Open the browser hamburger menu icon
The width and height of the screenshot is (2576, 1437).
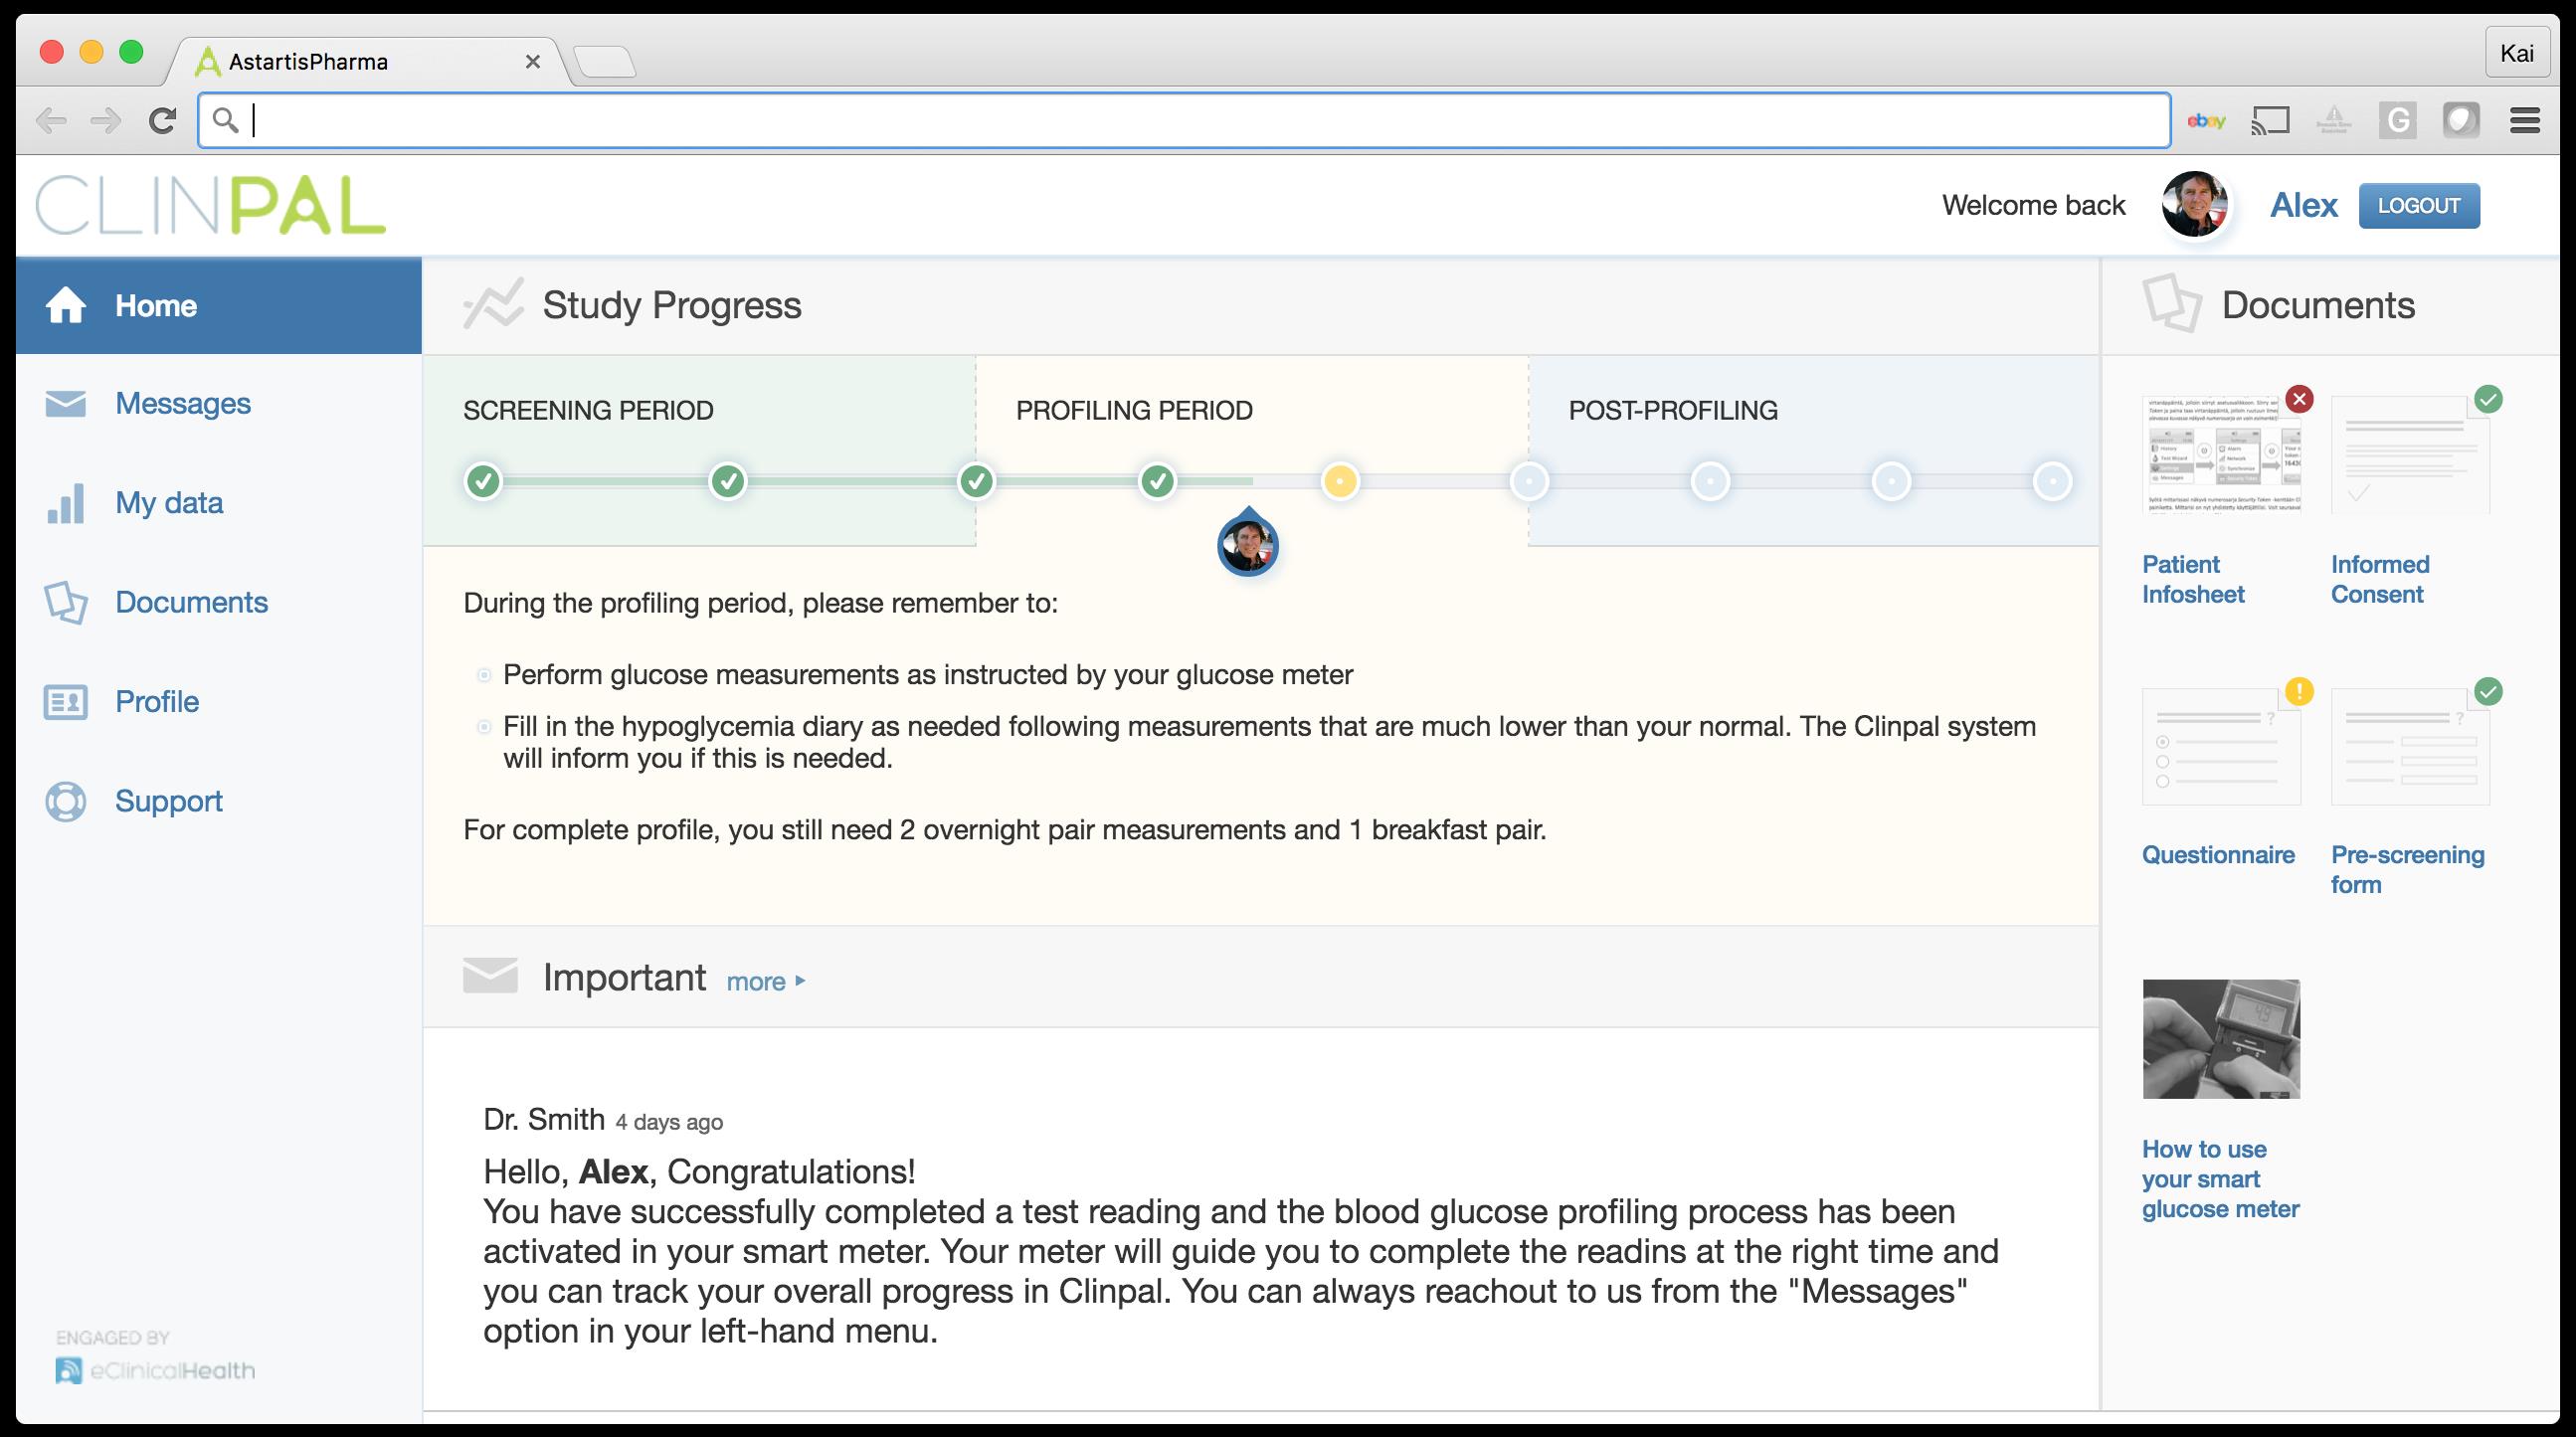click(2525, 121)
